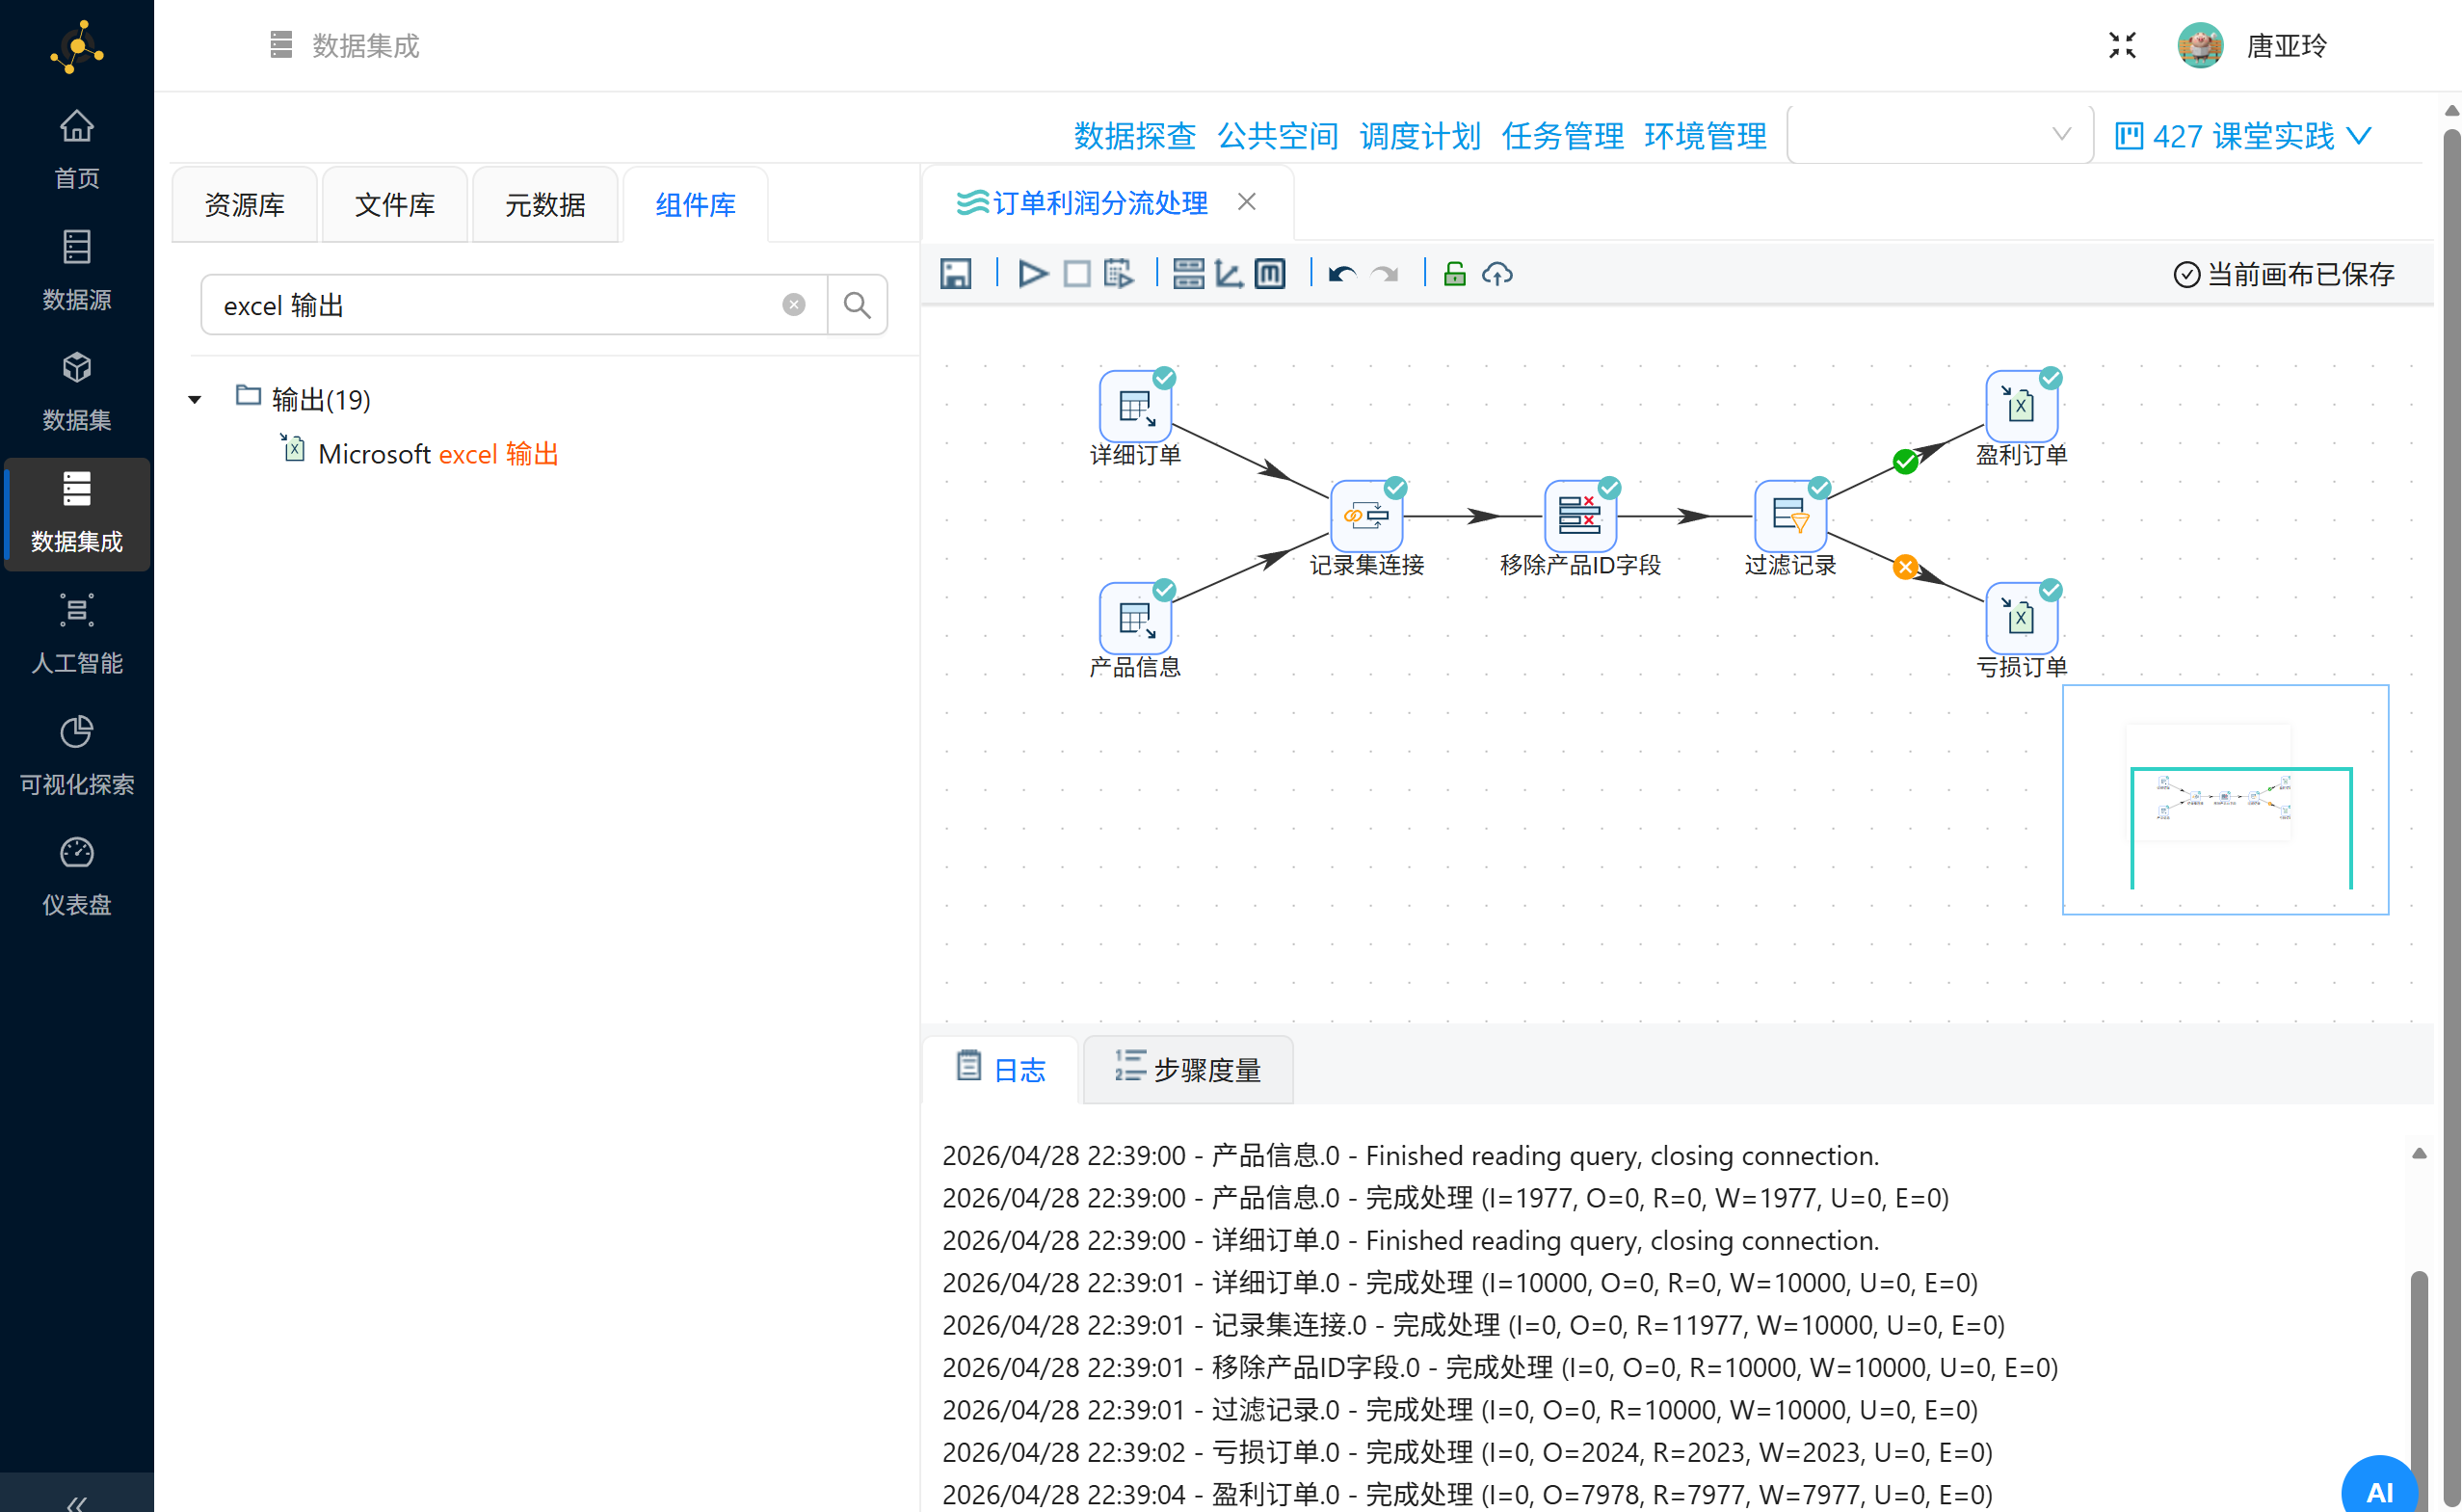Click the scheduled run calendar icon
Viewport: 2462px width, 1512px height.
point(1117,274)
